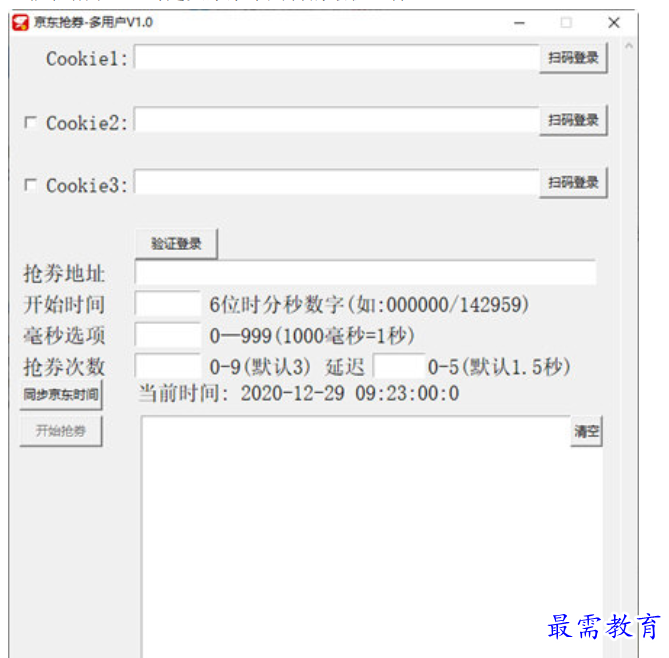
Task: Click the scrollbar up arrow at top right
Action: 629,46
